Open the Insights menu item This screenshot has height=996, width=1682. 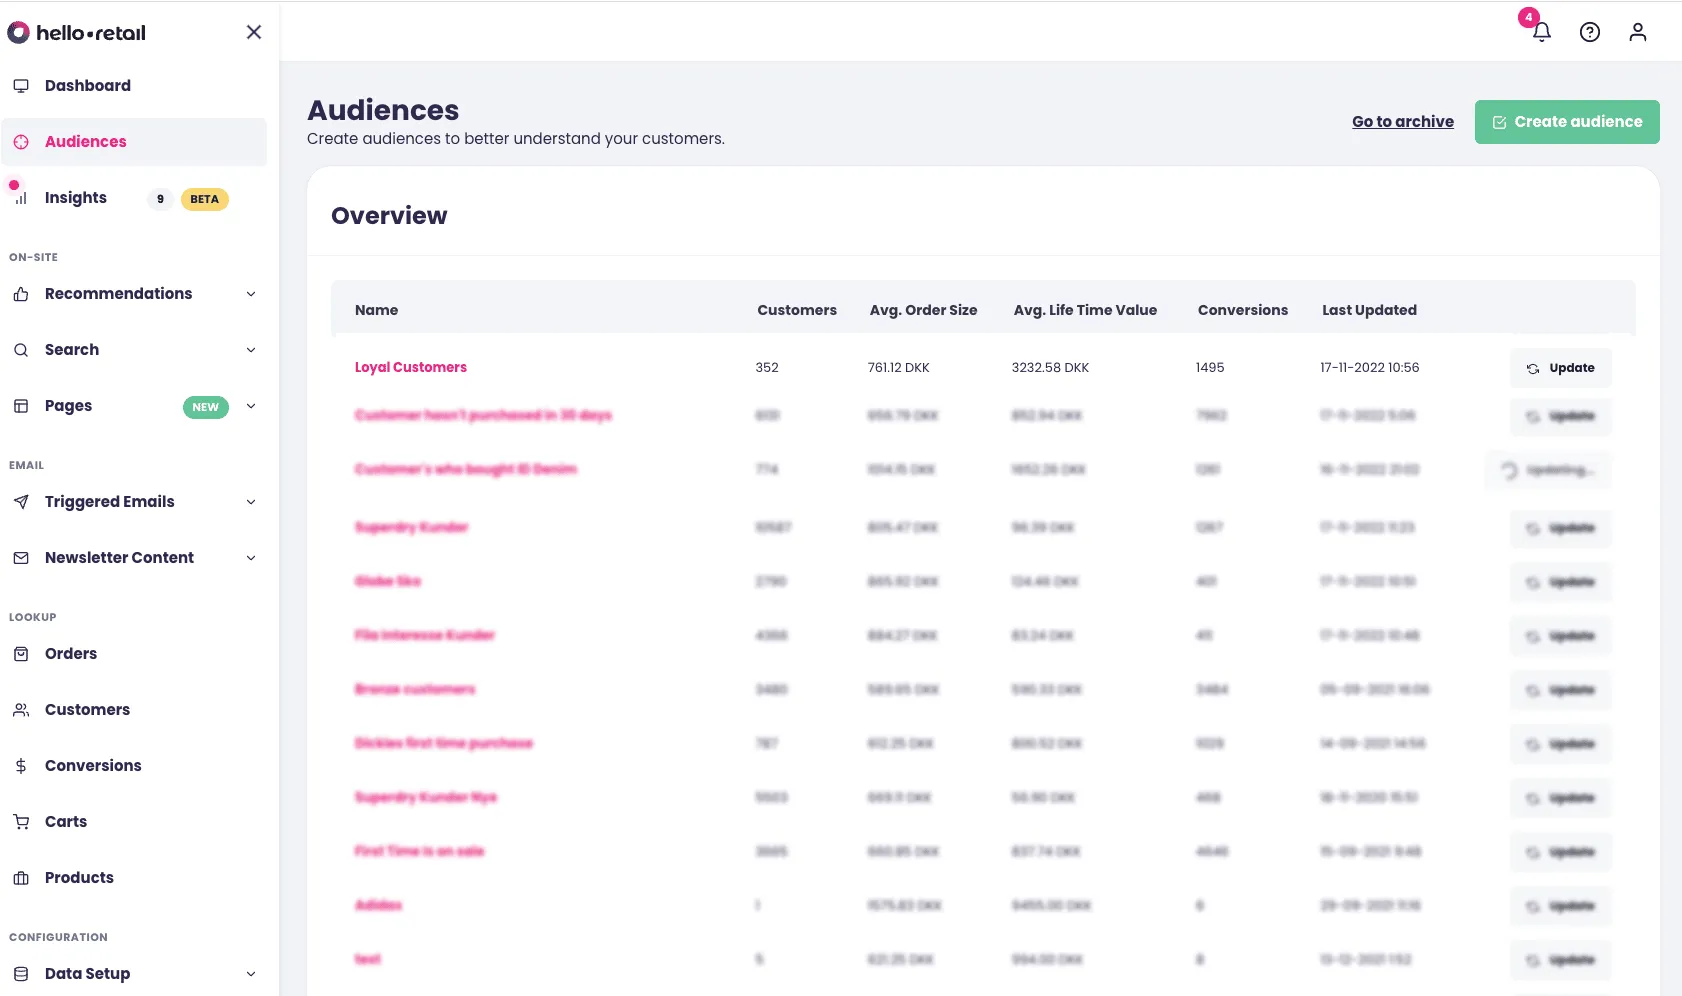coord(76,197)
